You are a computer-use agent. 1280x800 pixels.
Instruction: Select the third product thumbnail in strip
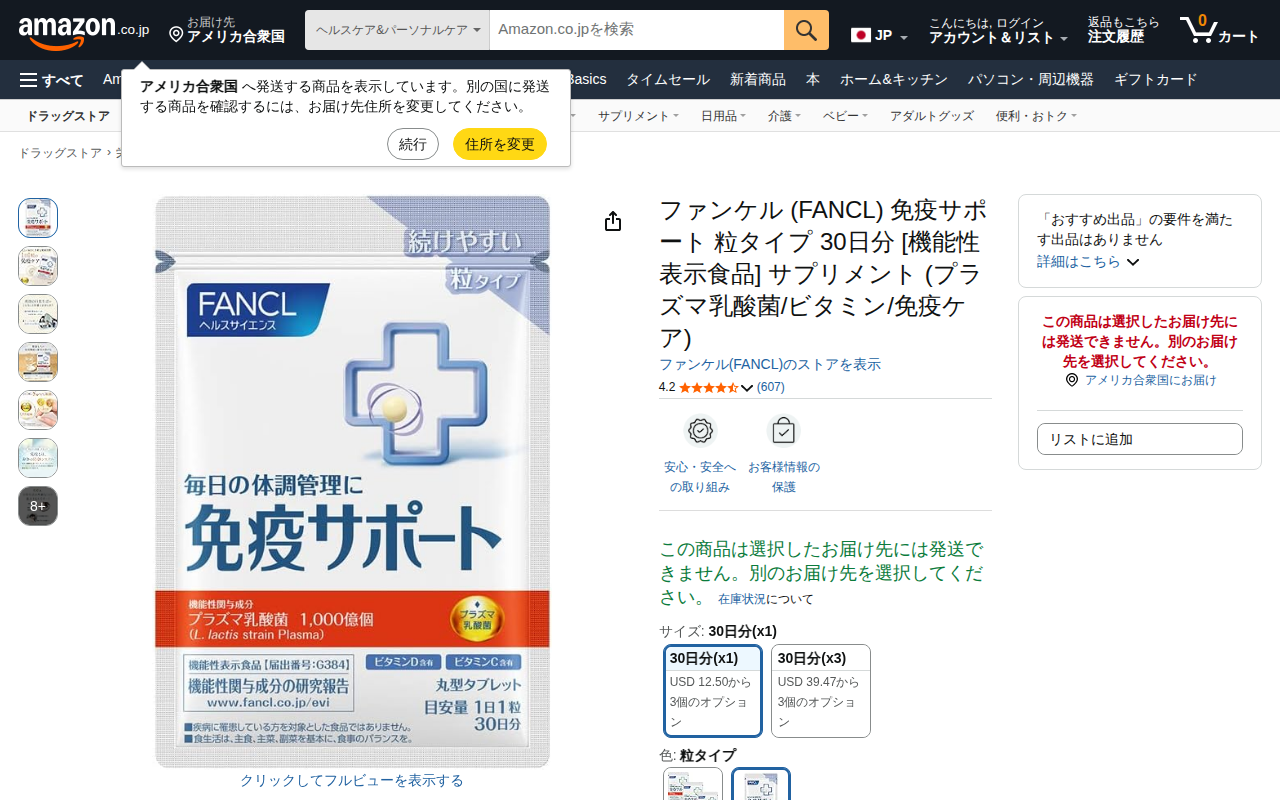click(x=38, y=314)
